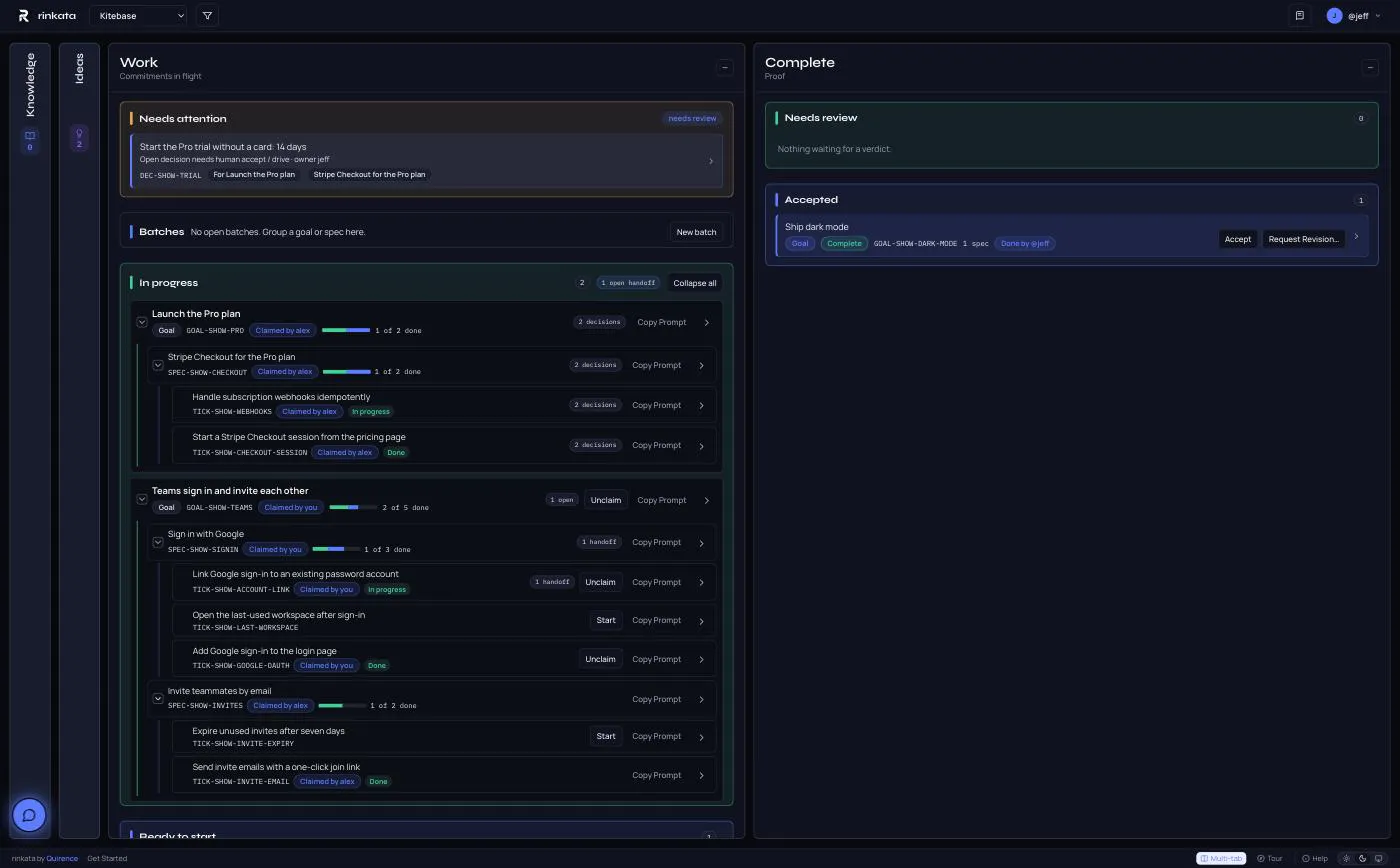Collapse the Launch the Pro plan goal
The height and width of the screenshot is (868, 1400).
142,322
